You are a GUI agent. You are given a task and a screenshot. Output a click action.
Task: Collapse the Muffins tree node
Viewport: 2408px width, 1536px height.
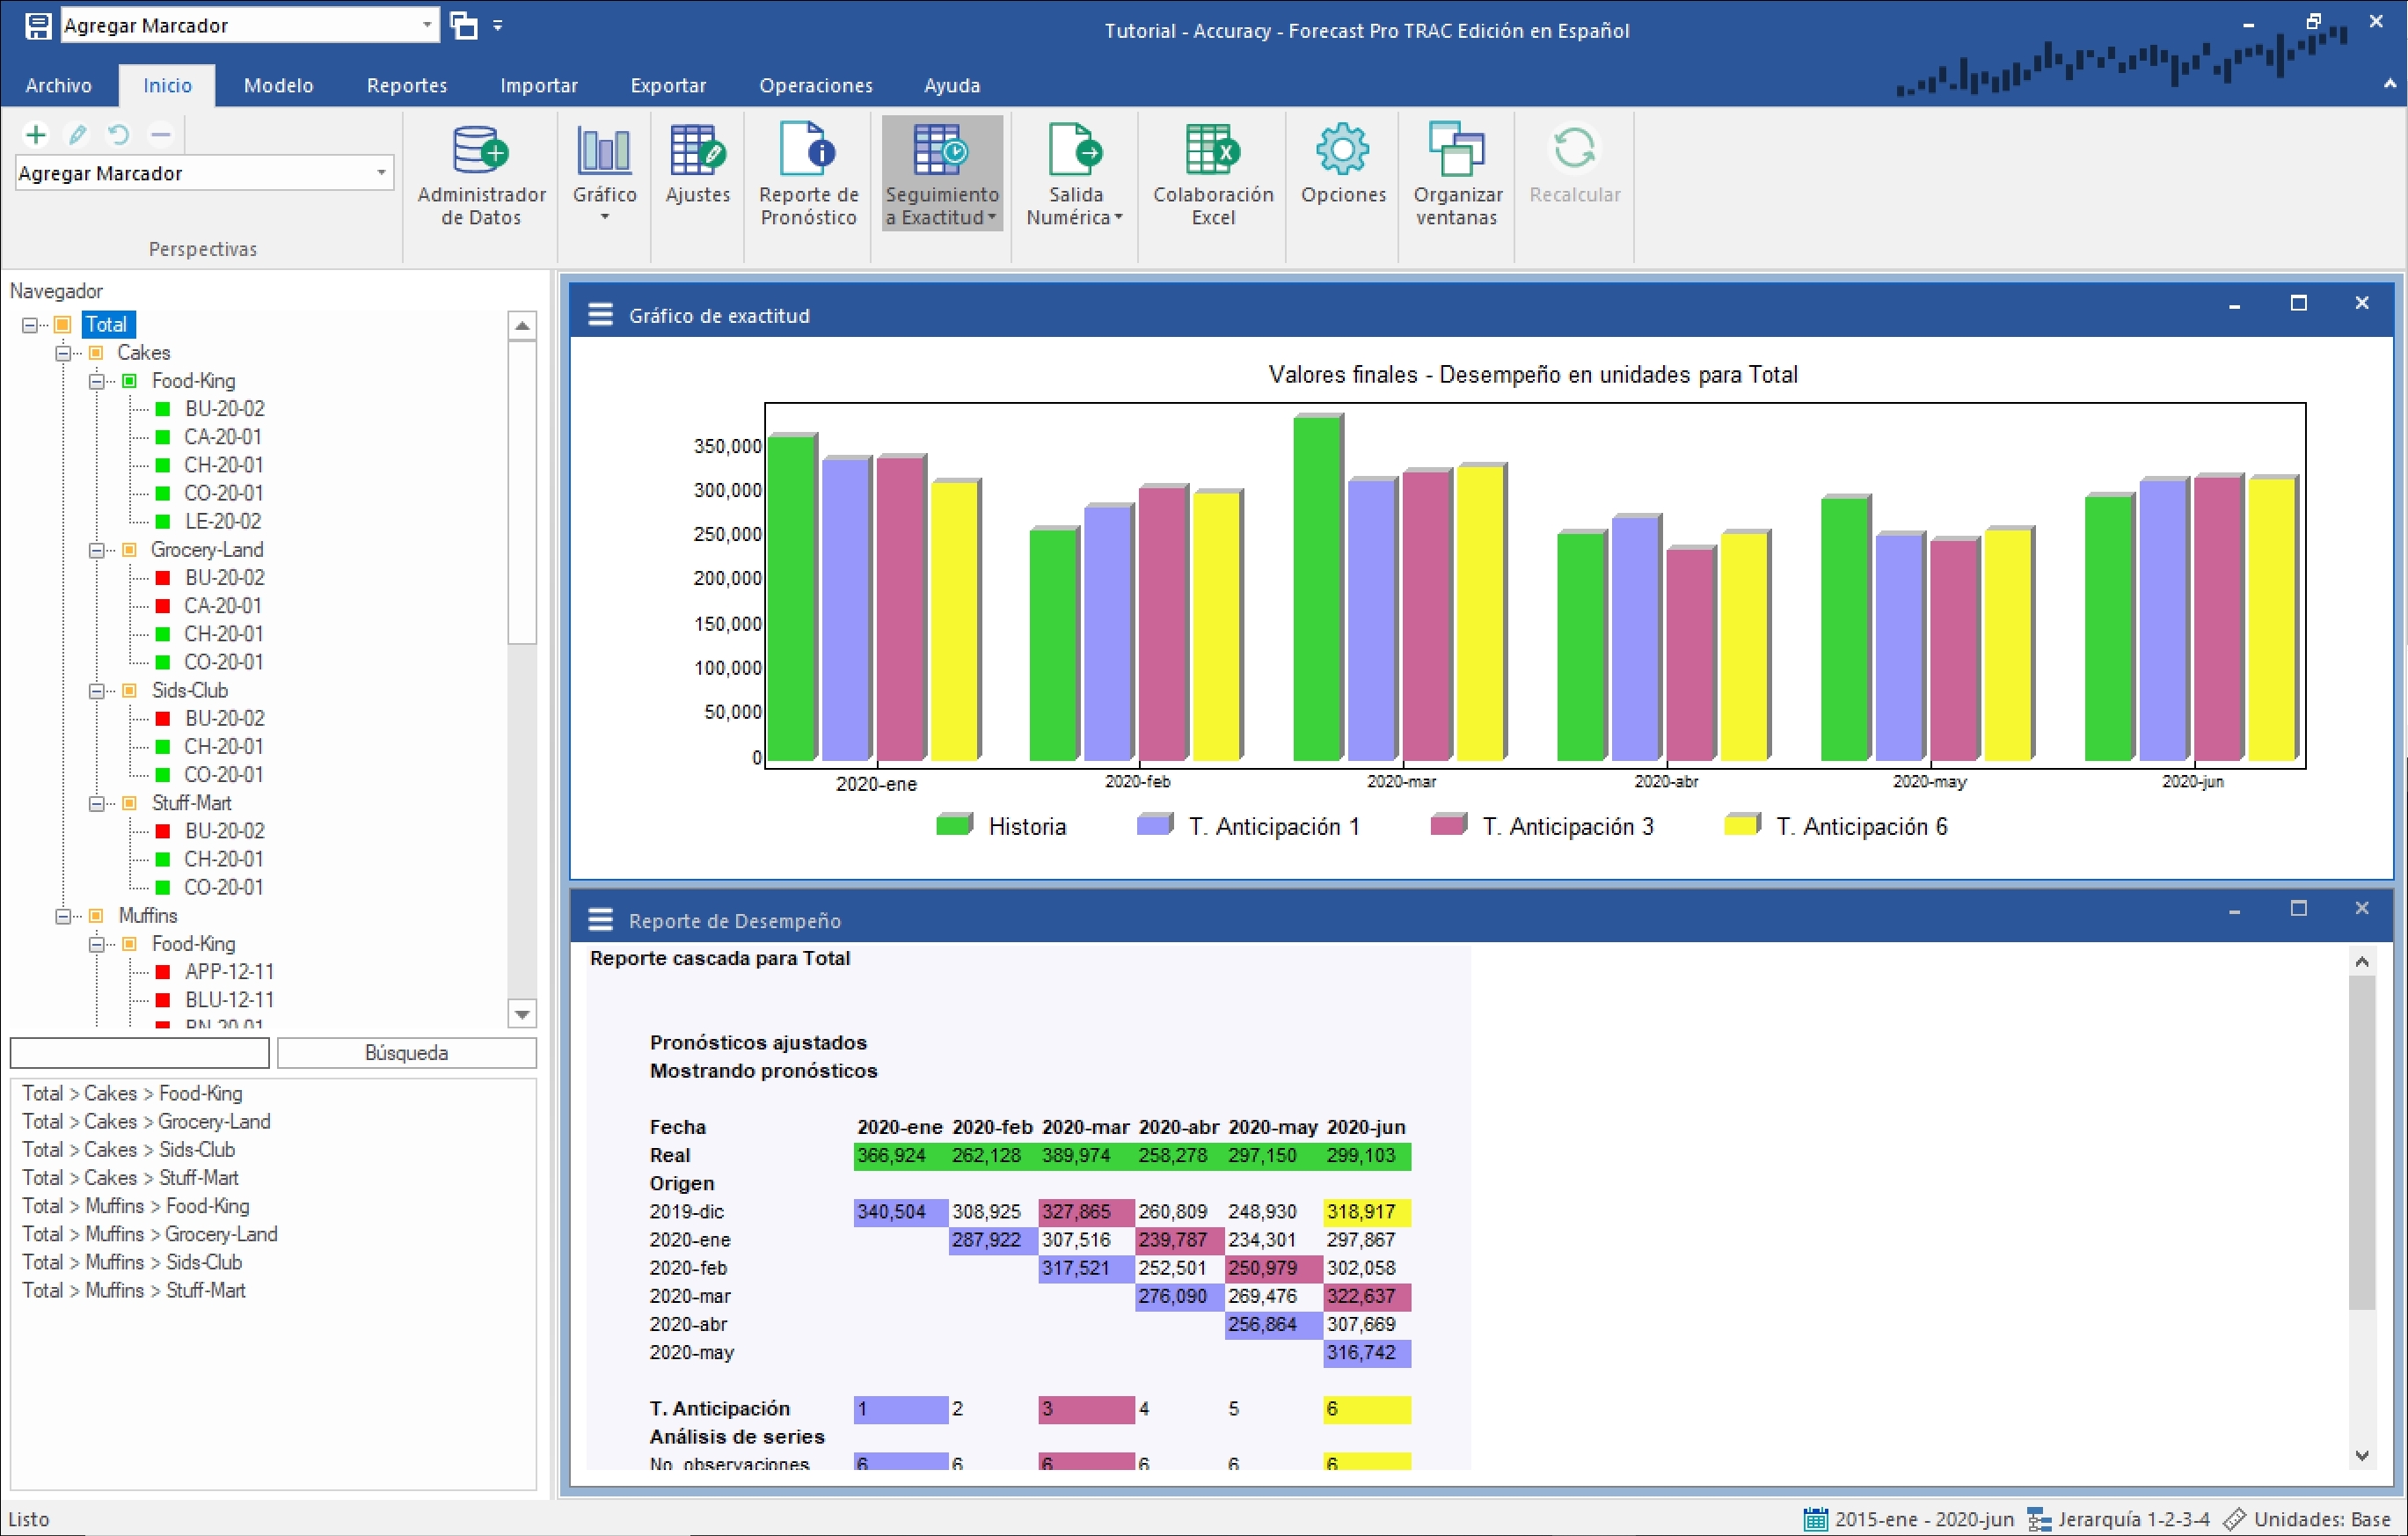tap(63, 916)
